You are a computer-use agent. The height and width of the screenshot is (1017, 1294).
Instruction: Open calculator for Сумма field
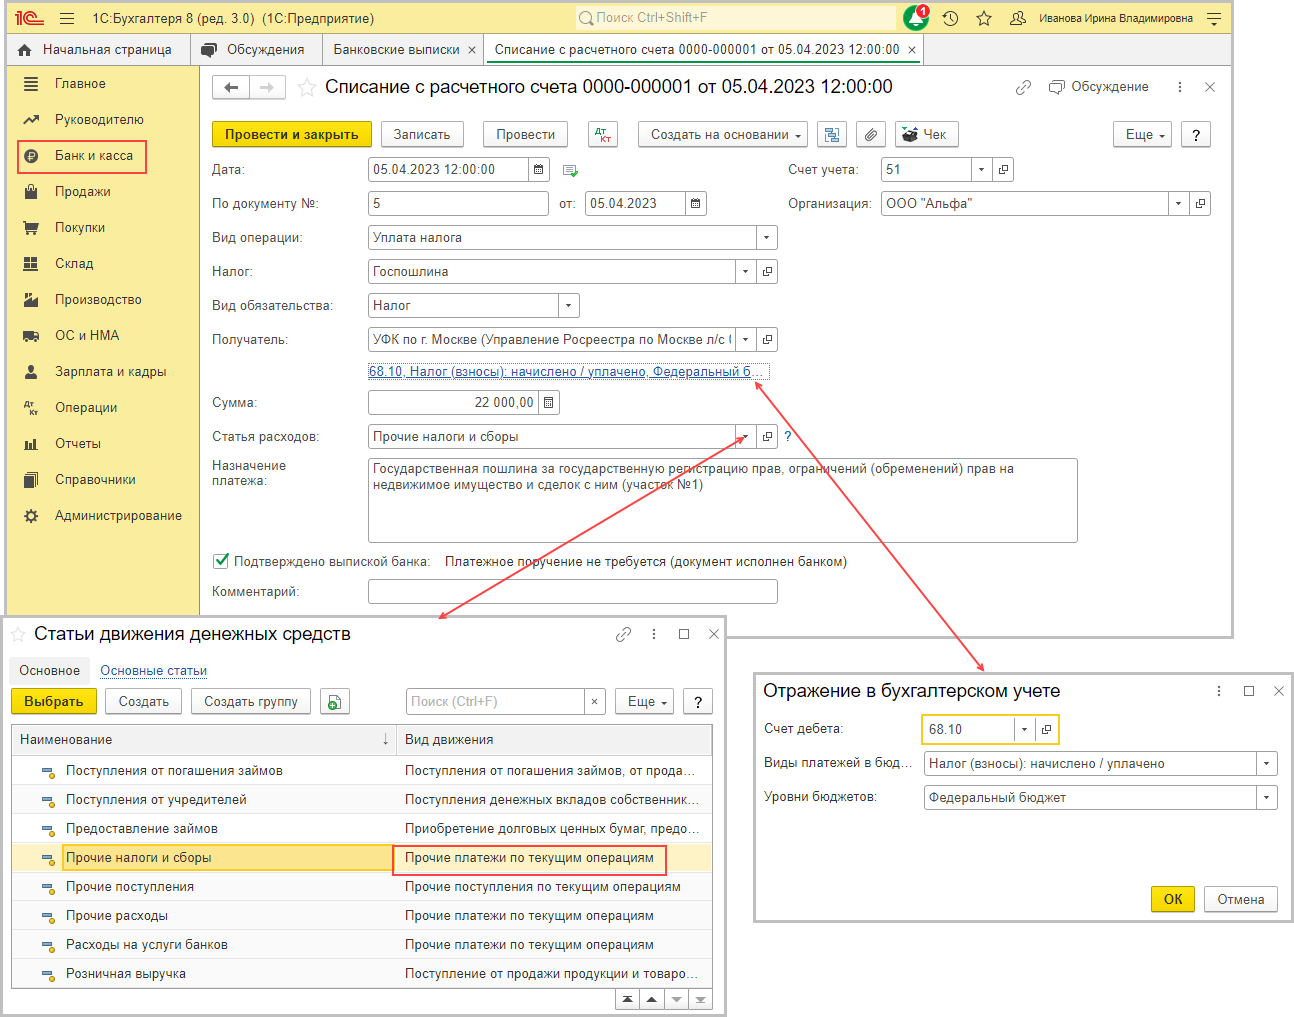[549, 403]
